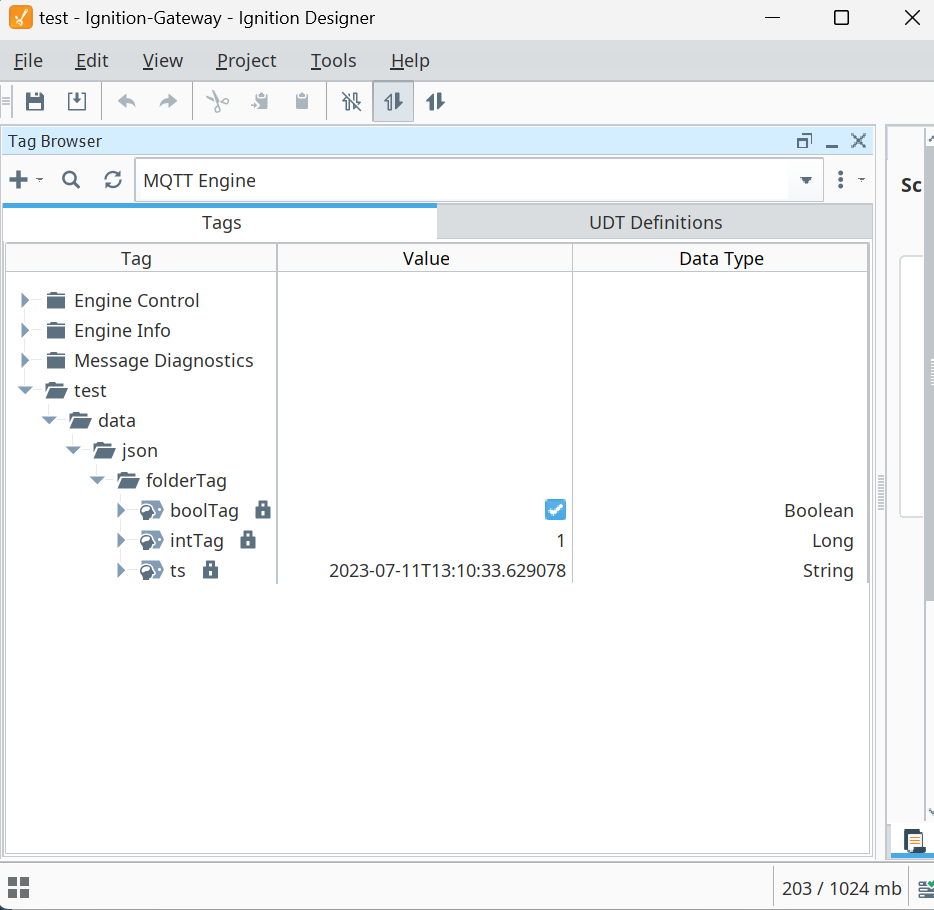Click the document icon in right panel

pyautogui.click(x=913, y=841)
